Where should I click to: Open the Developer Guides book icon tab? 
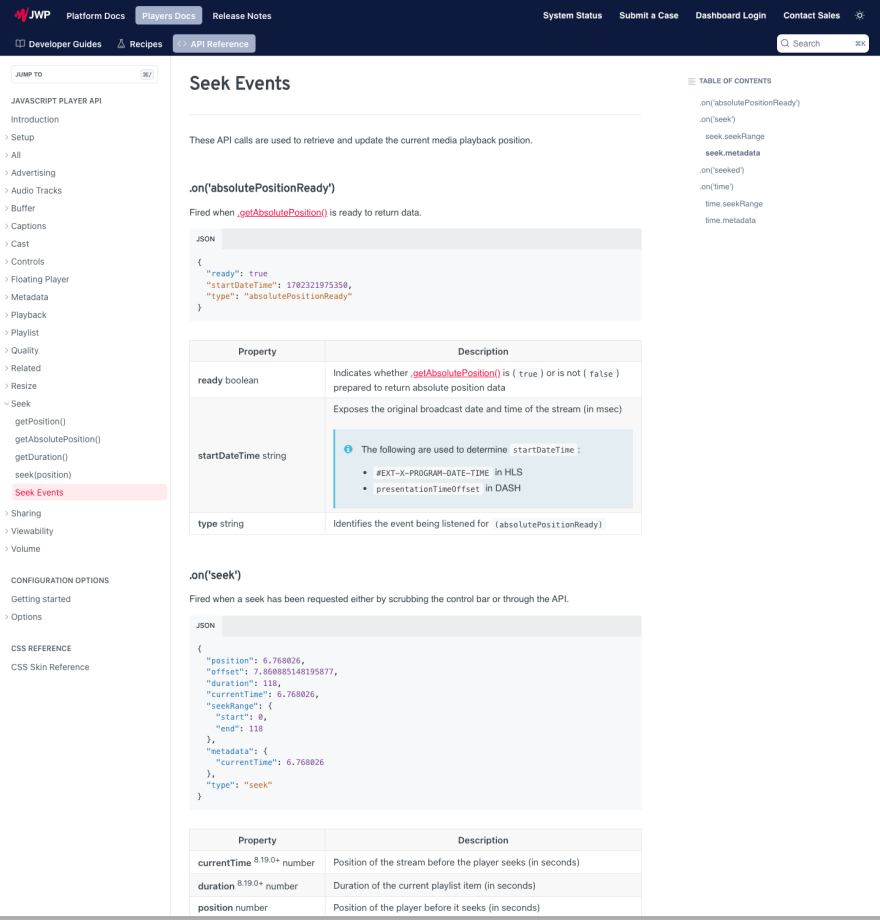point(20,44)
